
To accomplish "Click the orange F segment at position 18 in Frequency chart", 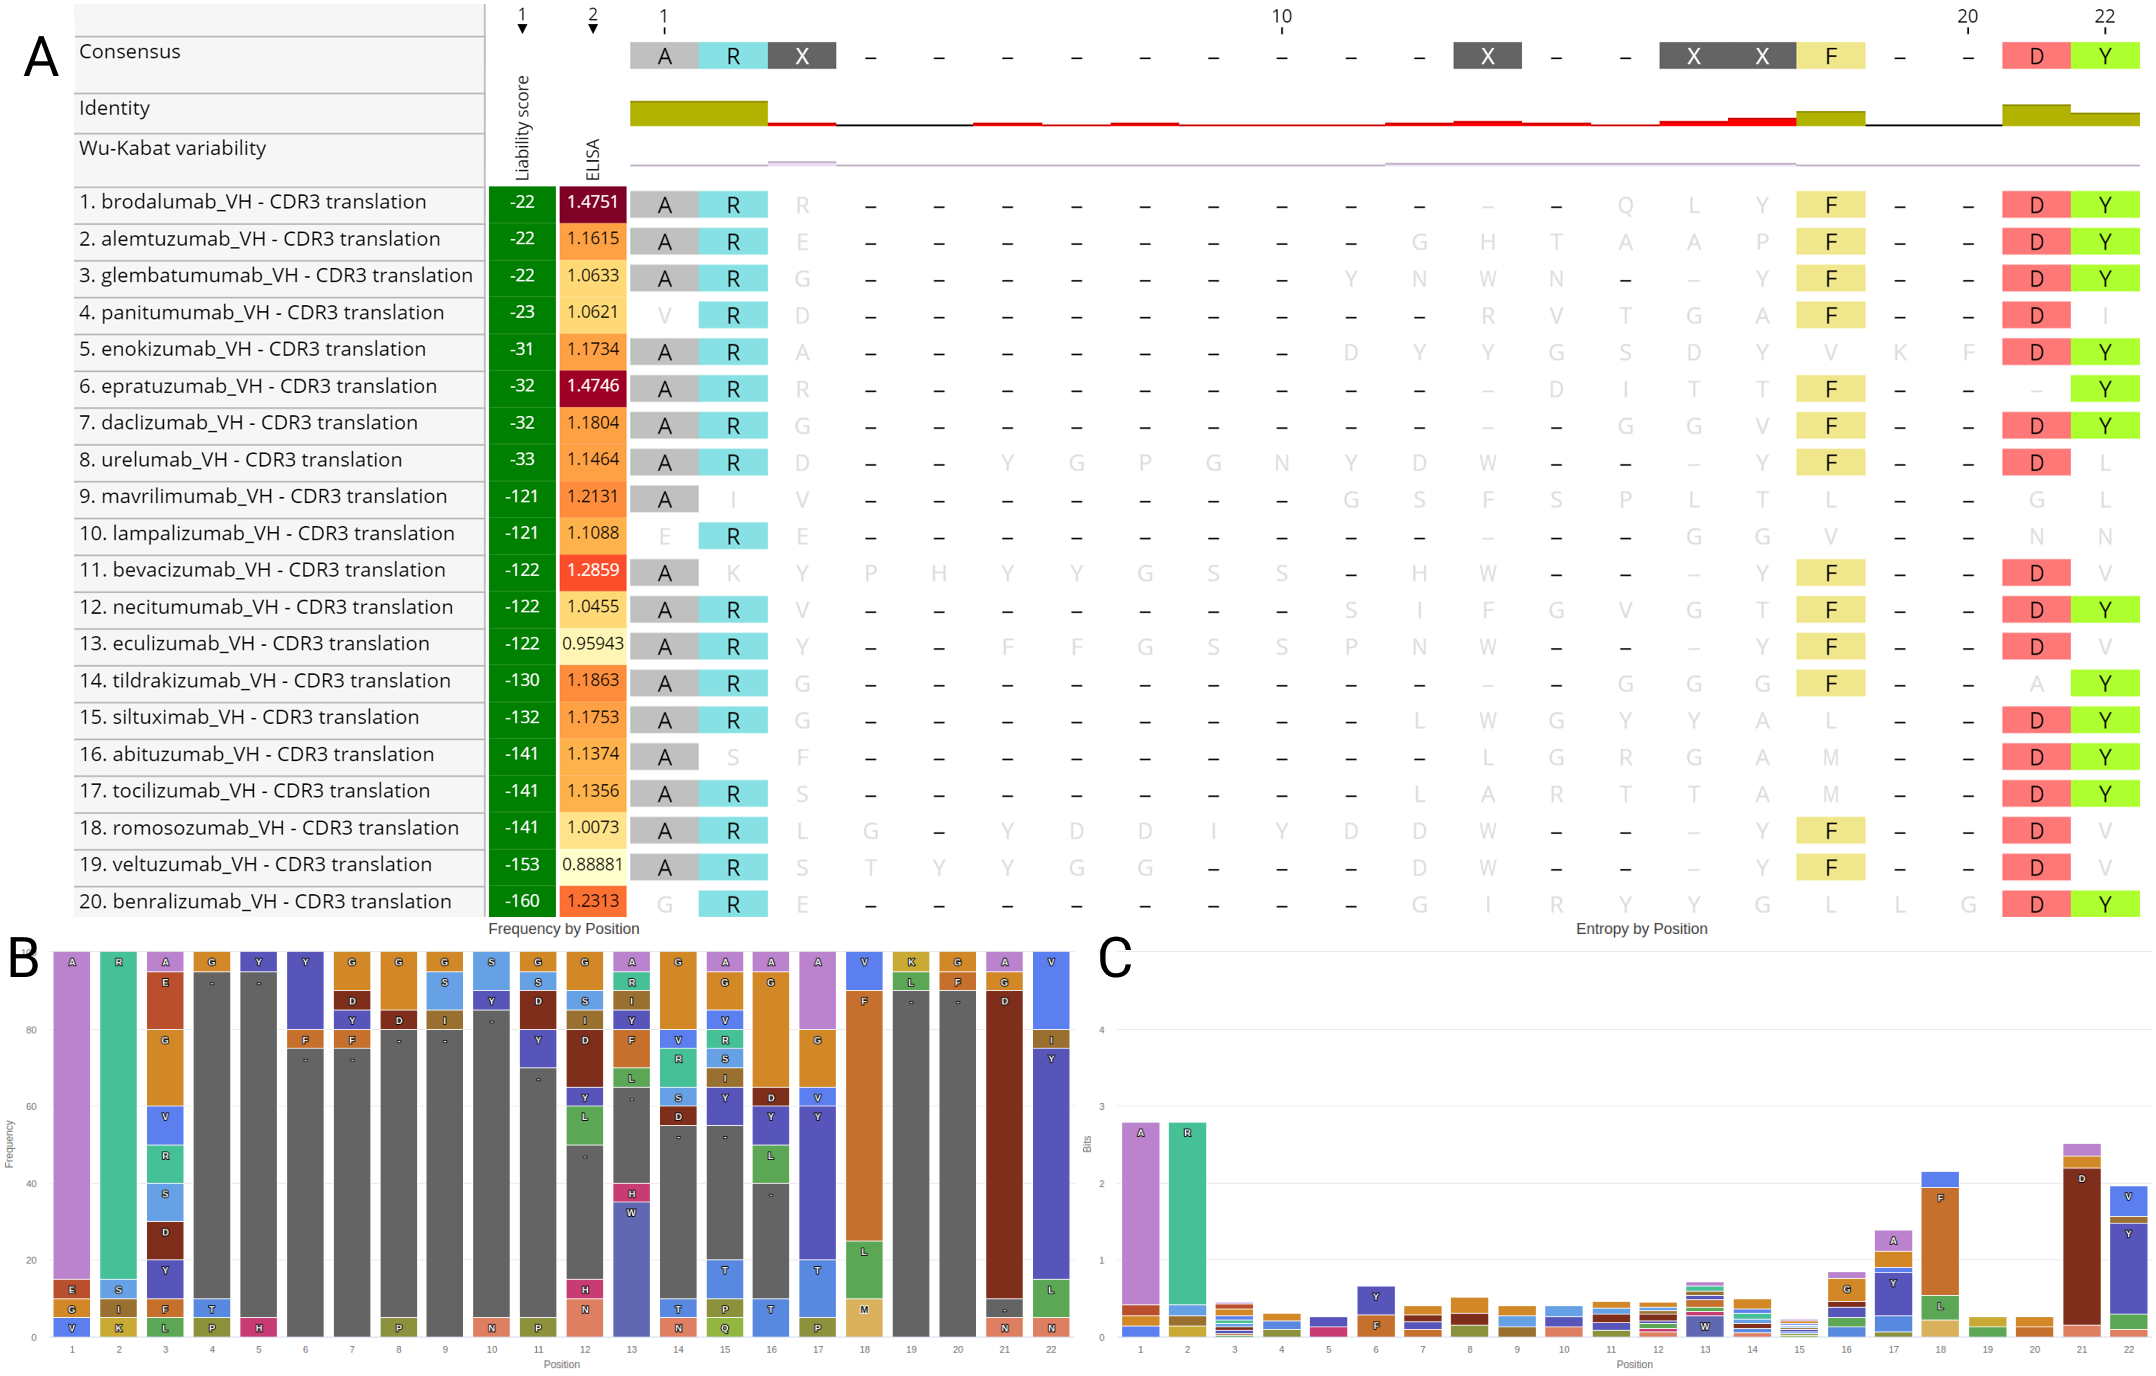I will point(864,1115).
